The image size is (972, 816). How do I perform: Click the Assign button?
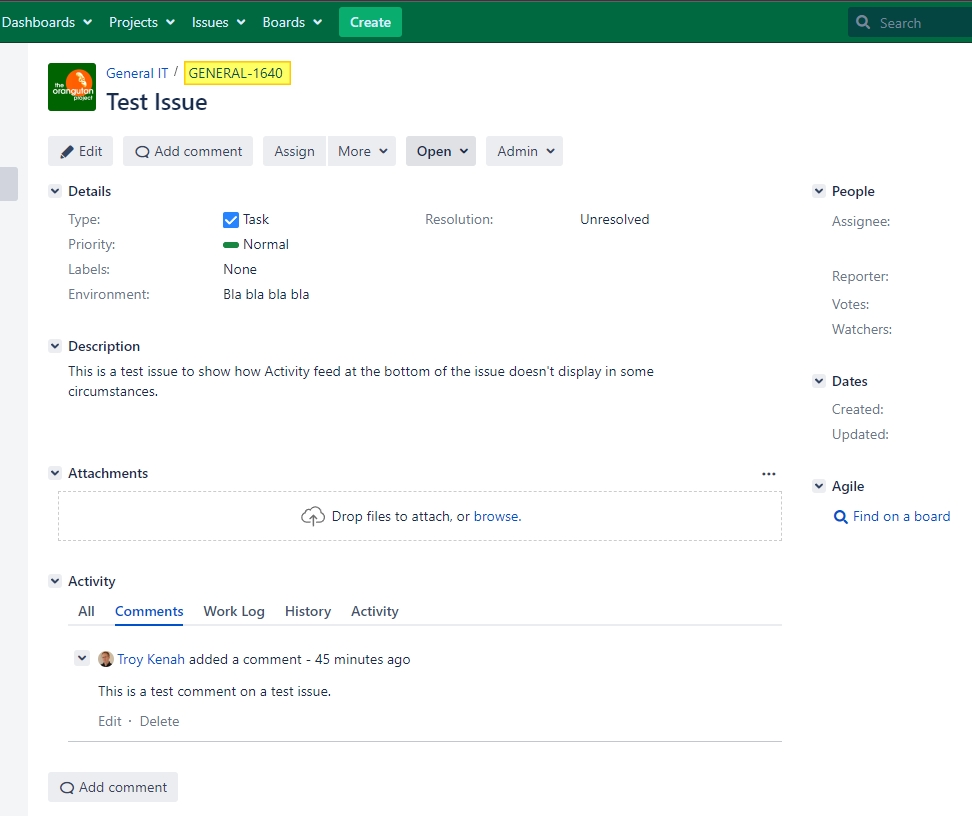[294, 151]
